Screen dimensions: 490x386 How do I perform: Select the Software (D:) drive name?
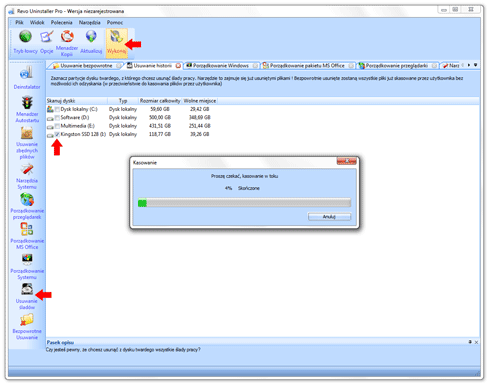click(x=75, y=117)
